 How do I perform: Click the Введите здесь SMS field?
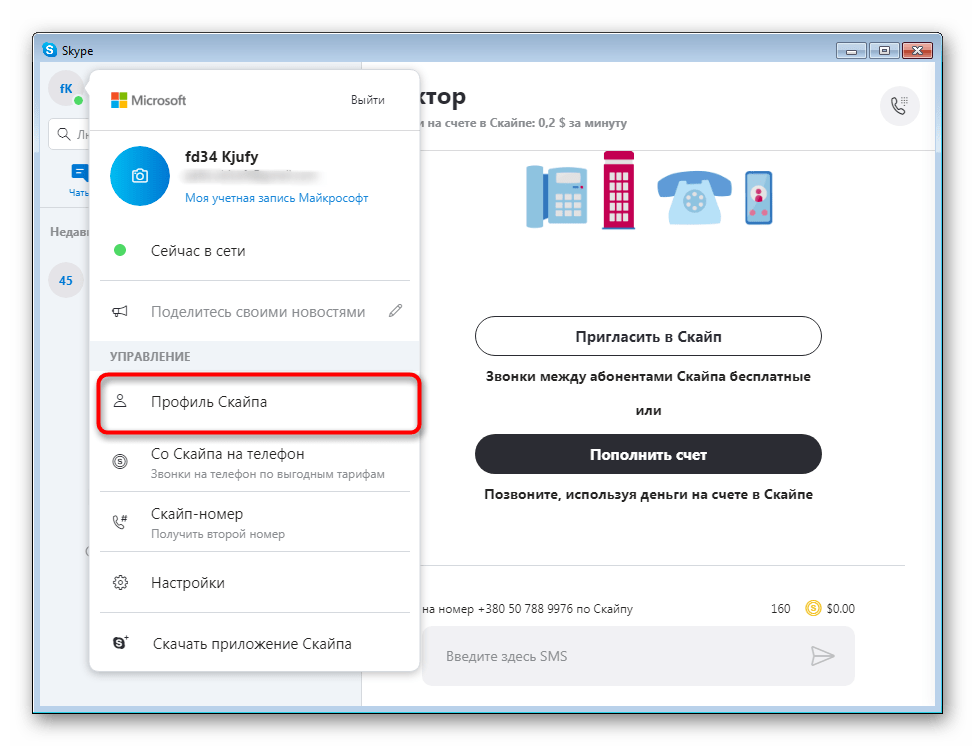click(x=638, y=656)
